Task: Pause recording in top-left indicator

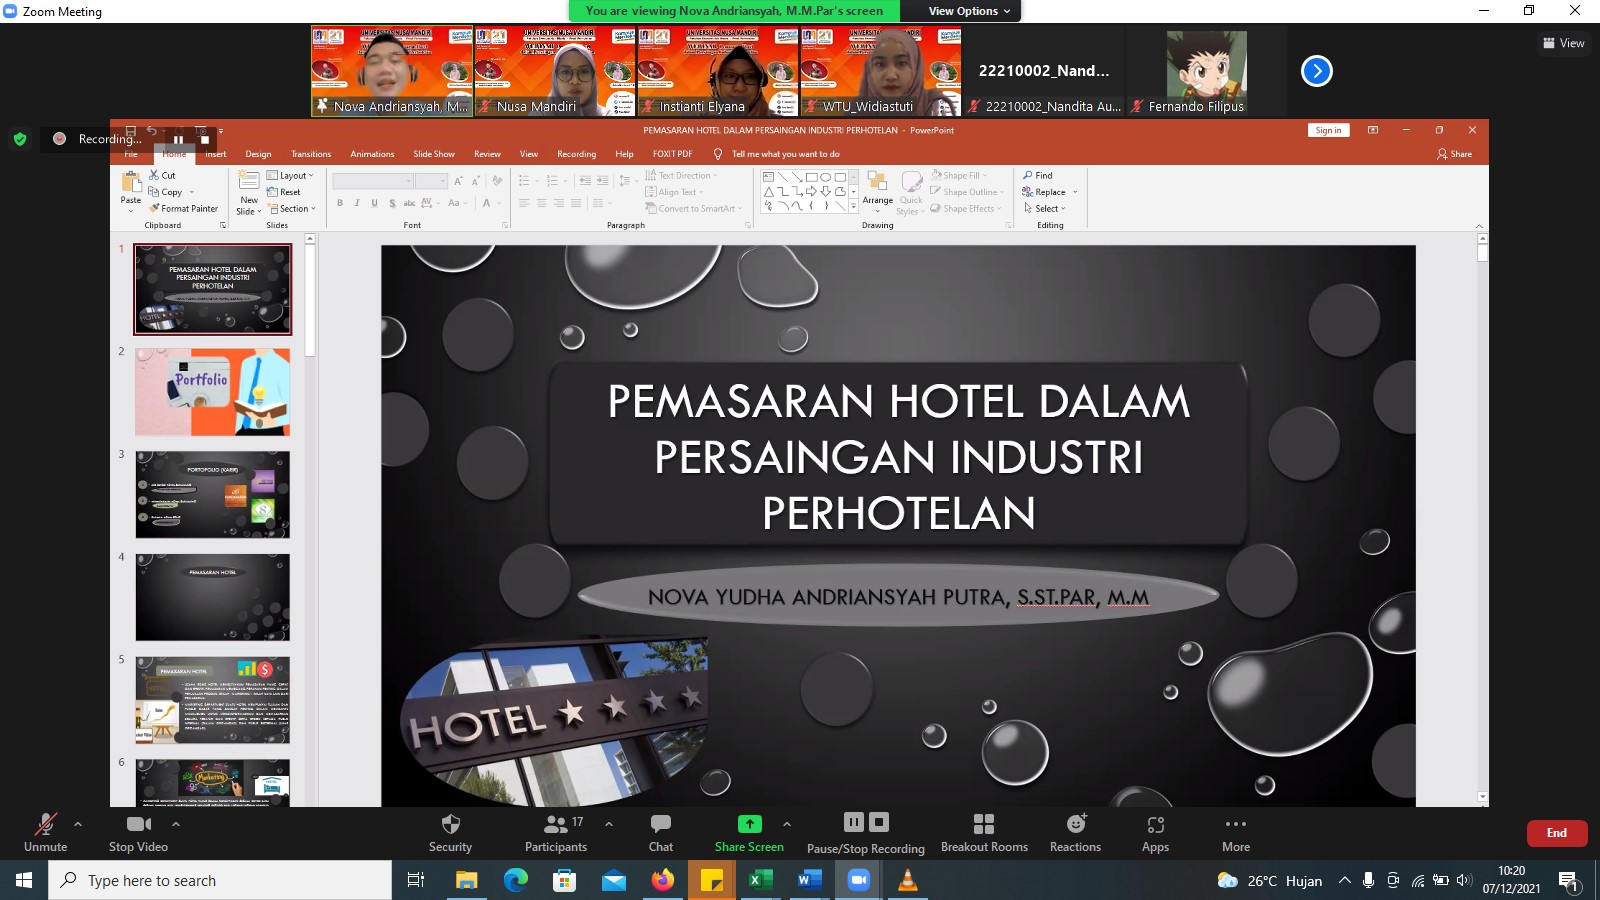Action: (179, 140)
